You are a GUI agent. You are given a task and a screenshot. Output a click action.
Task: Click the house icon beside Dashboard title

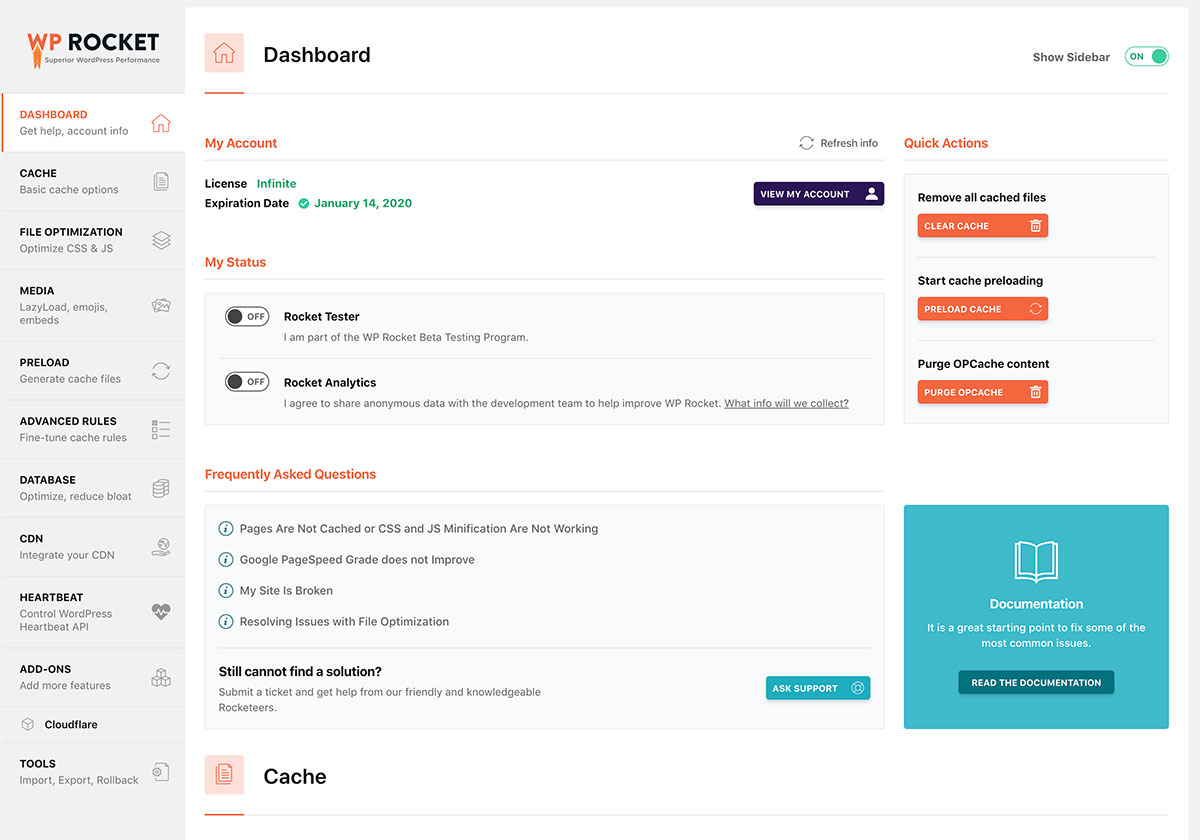[224, 54]
